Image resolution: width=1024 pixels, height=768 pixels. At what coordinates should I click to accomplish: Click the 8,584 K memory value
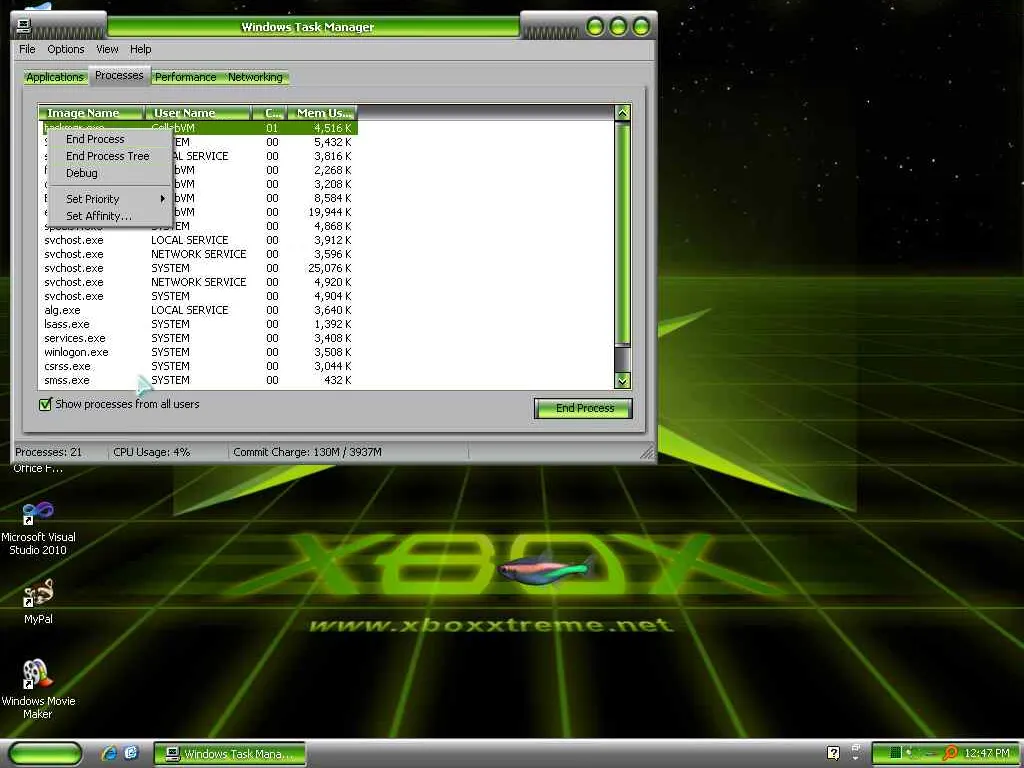[x=332, y=198]
